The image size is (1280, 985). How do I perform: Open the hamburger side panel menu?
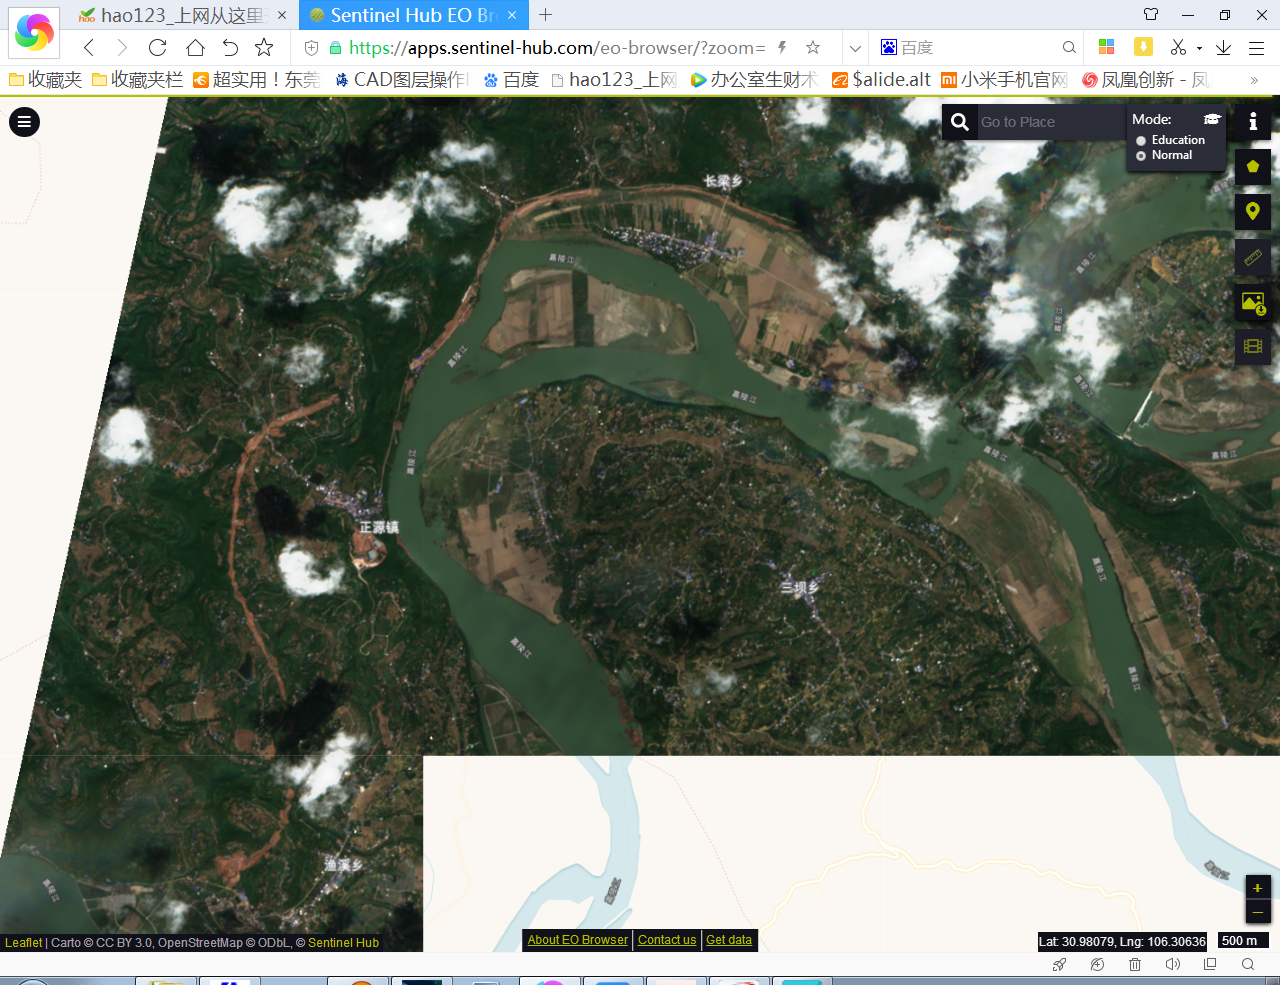pos(24,122)
